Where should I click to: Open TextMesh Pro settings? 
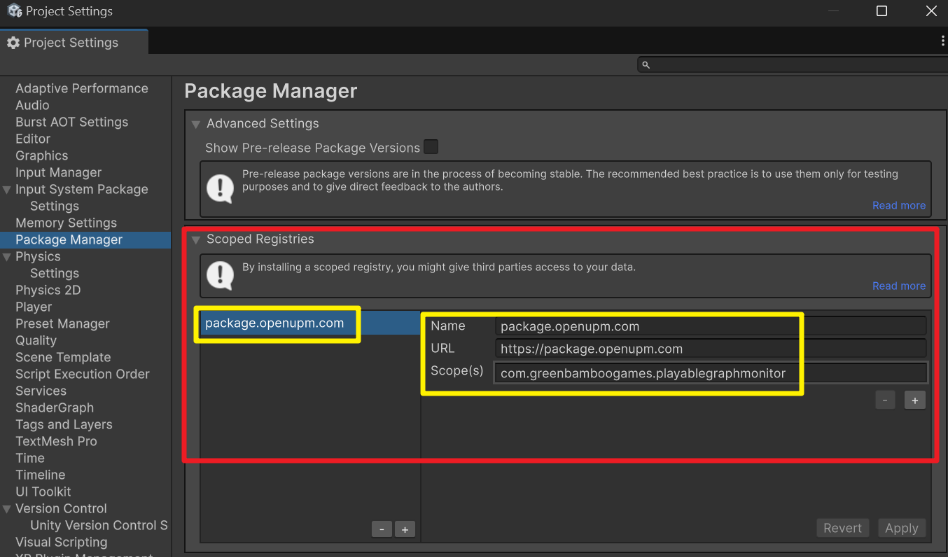click(x=56, y=441)
